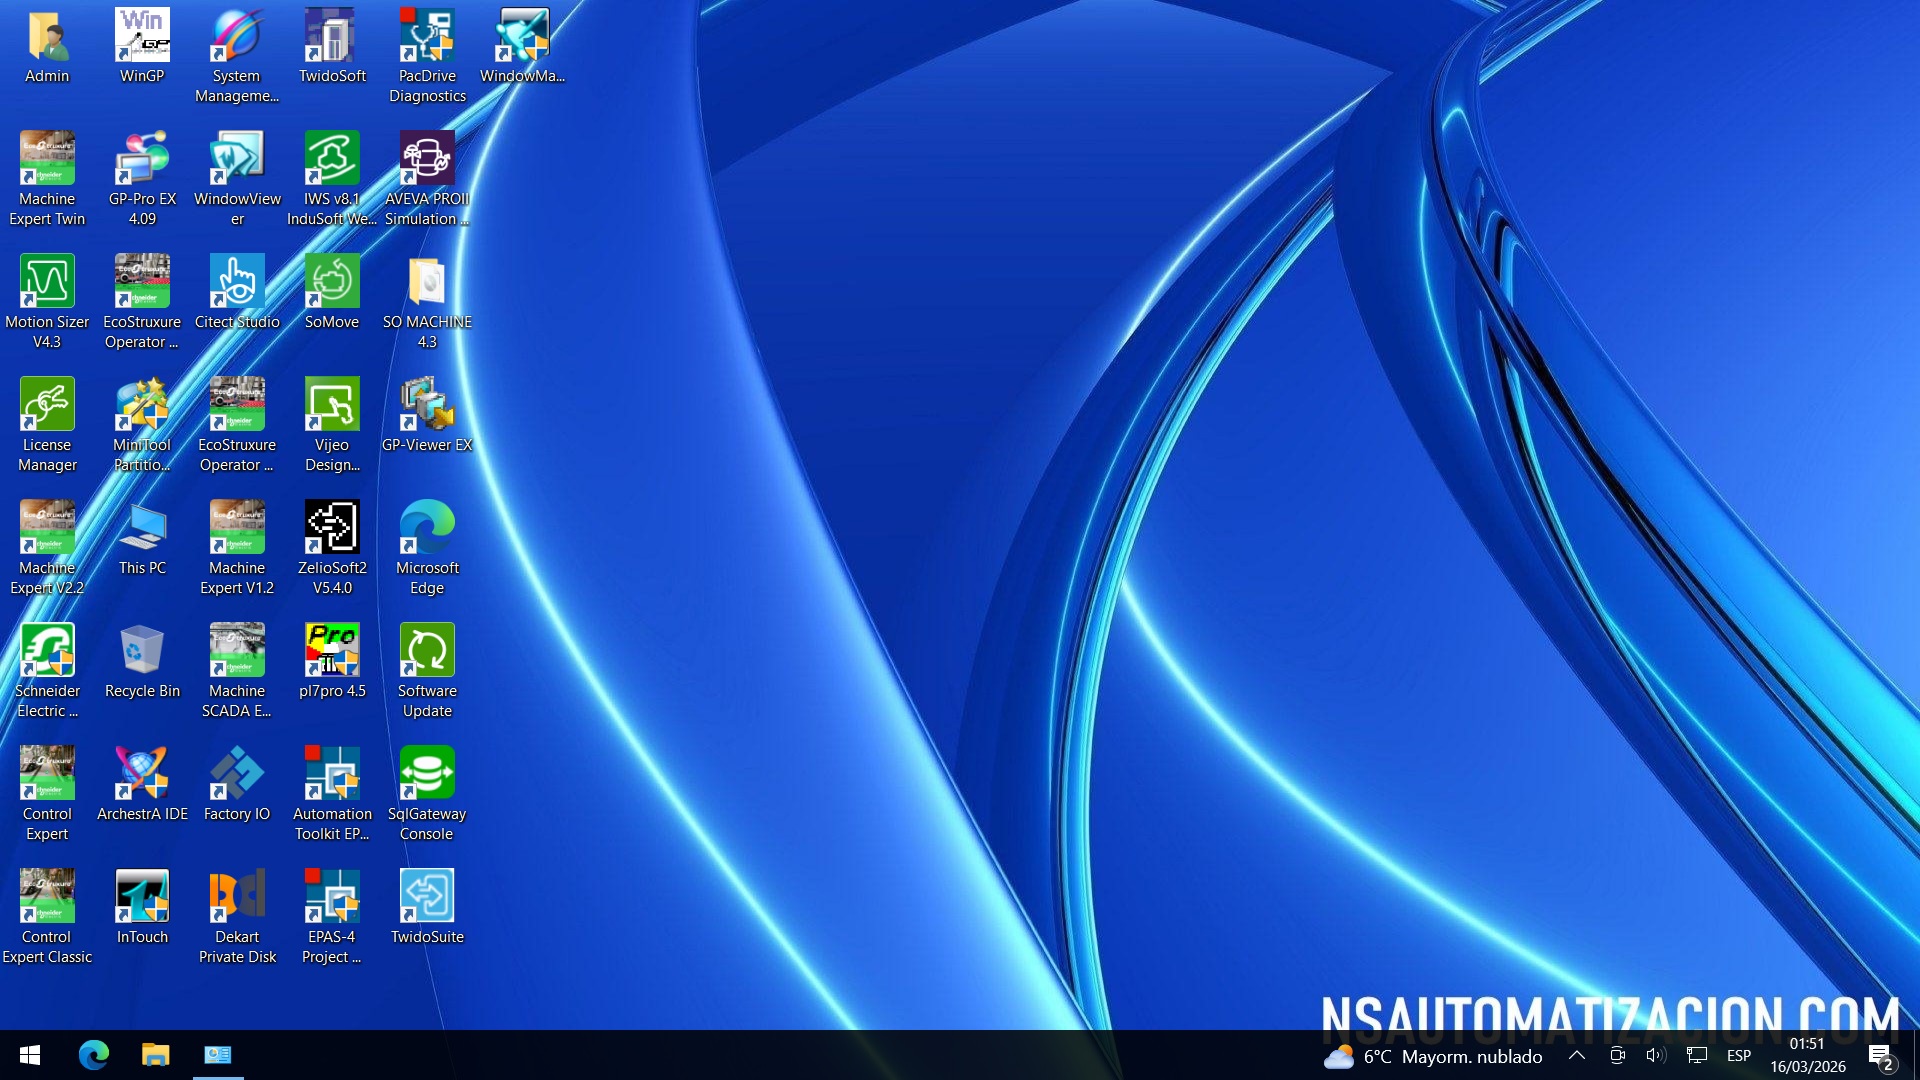Launch IWS v8.1 InduSoft Web Studio
This screenshot has width=1920, height=1080.
click(332, 180)
